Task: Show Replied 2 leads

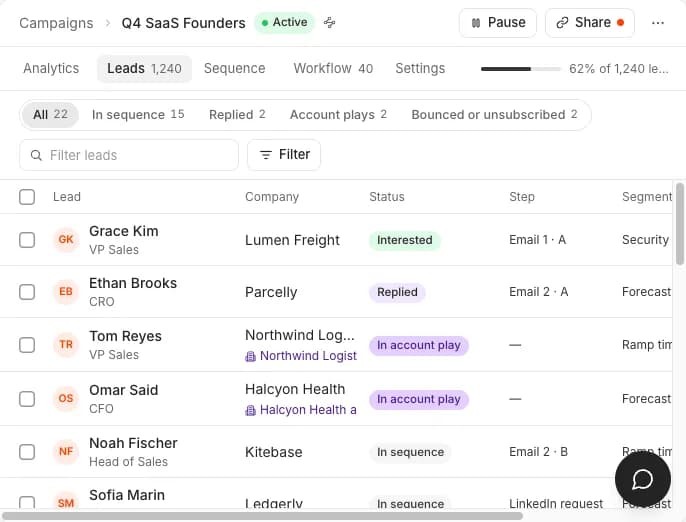Action: coord(237,115)
